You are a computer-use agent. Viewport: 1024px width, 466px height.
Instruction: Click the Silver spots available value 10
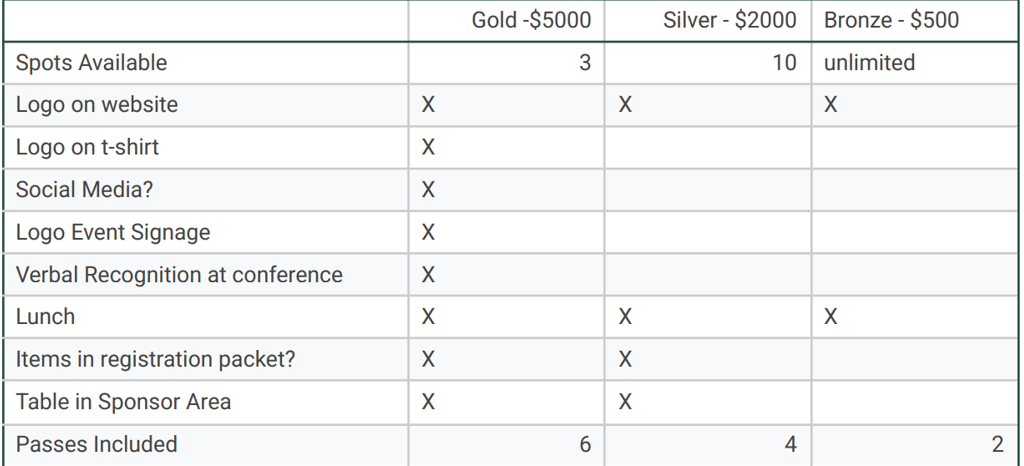pos(784,63)
